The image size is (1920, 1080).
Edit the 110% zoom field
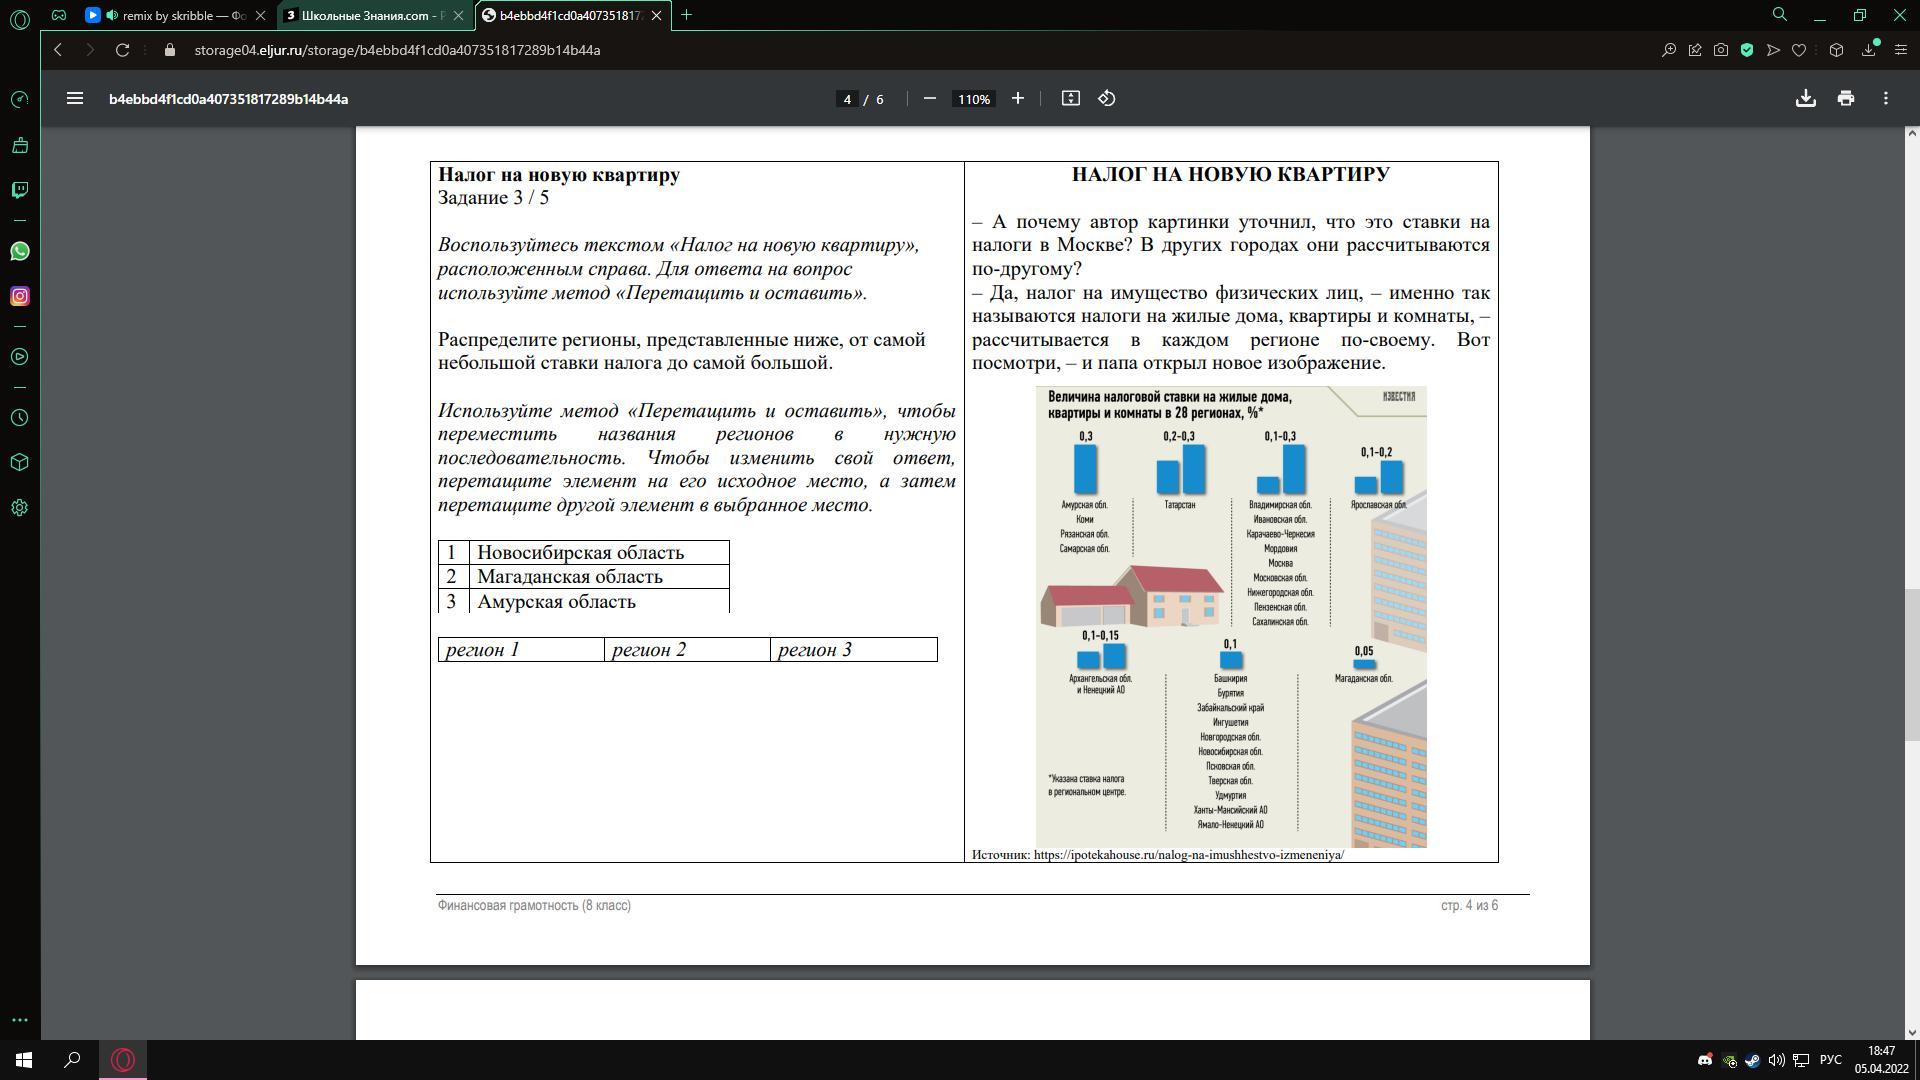[974, 99]
